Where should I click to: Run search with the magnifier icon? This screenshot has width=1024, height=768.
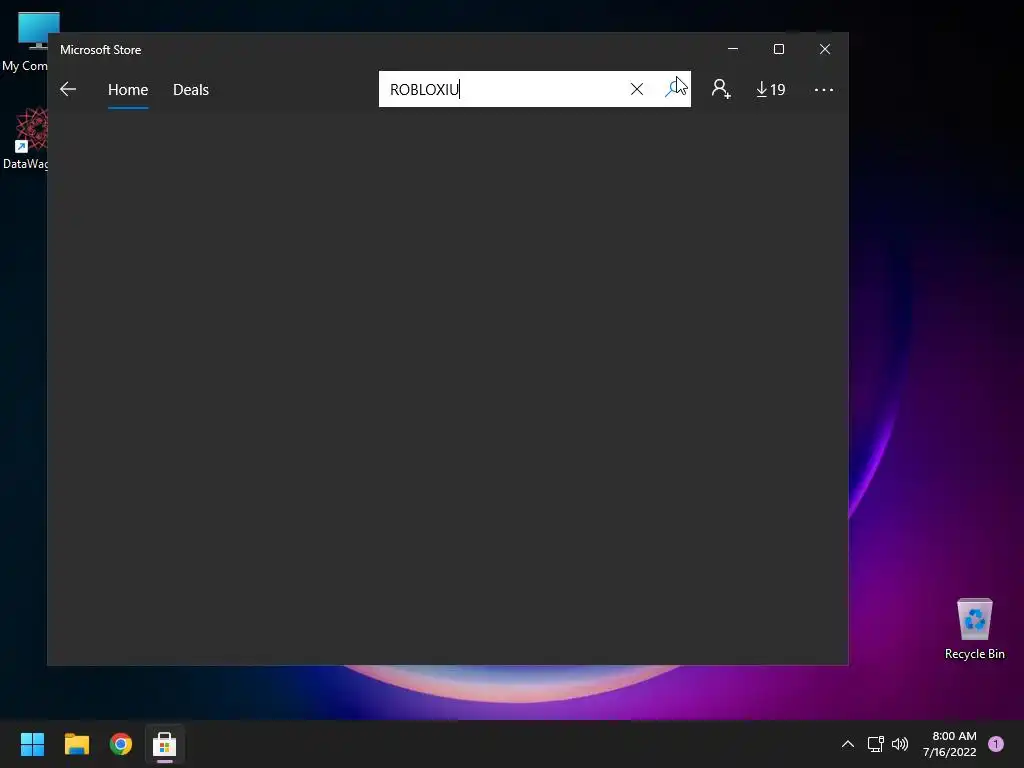point(673,89)
